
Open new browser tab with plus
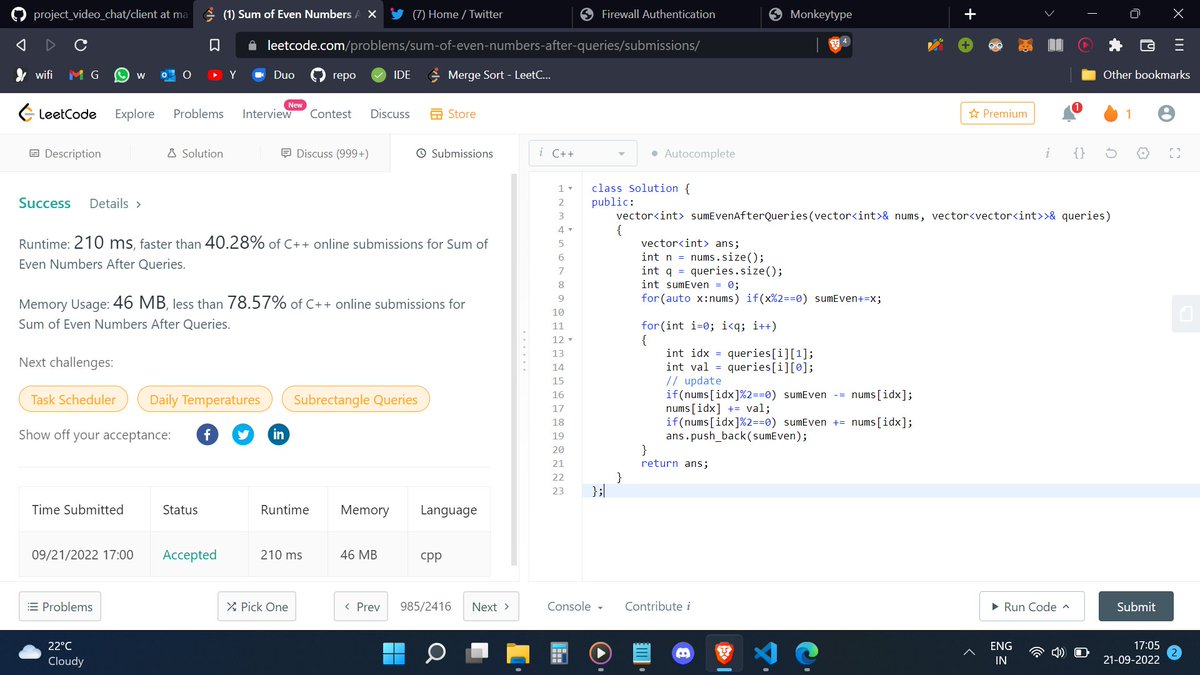(x=968, y=14)
